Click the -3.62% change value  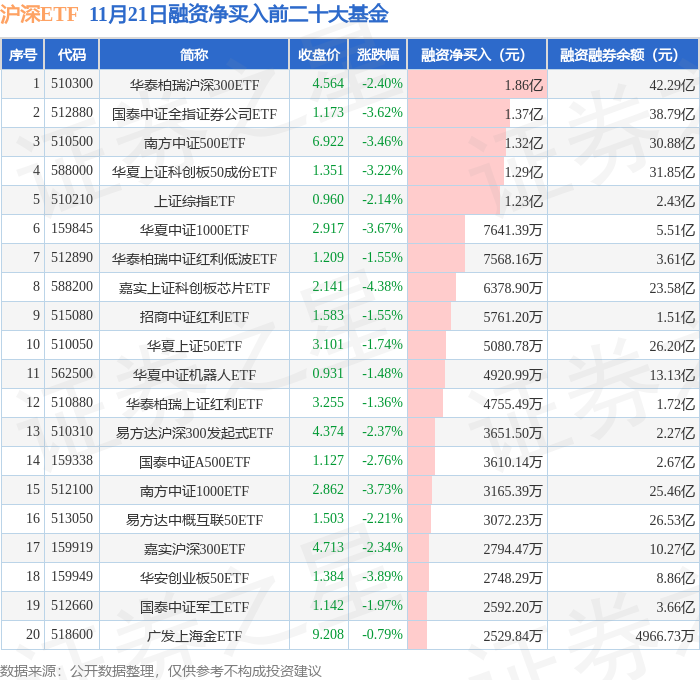(x=382, y=113)
